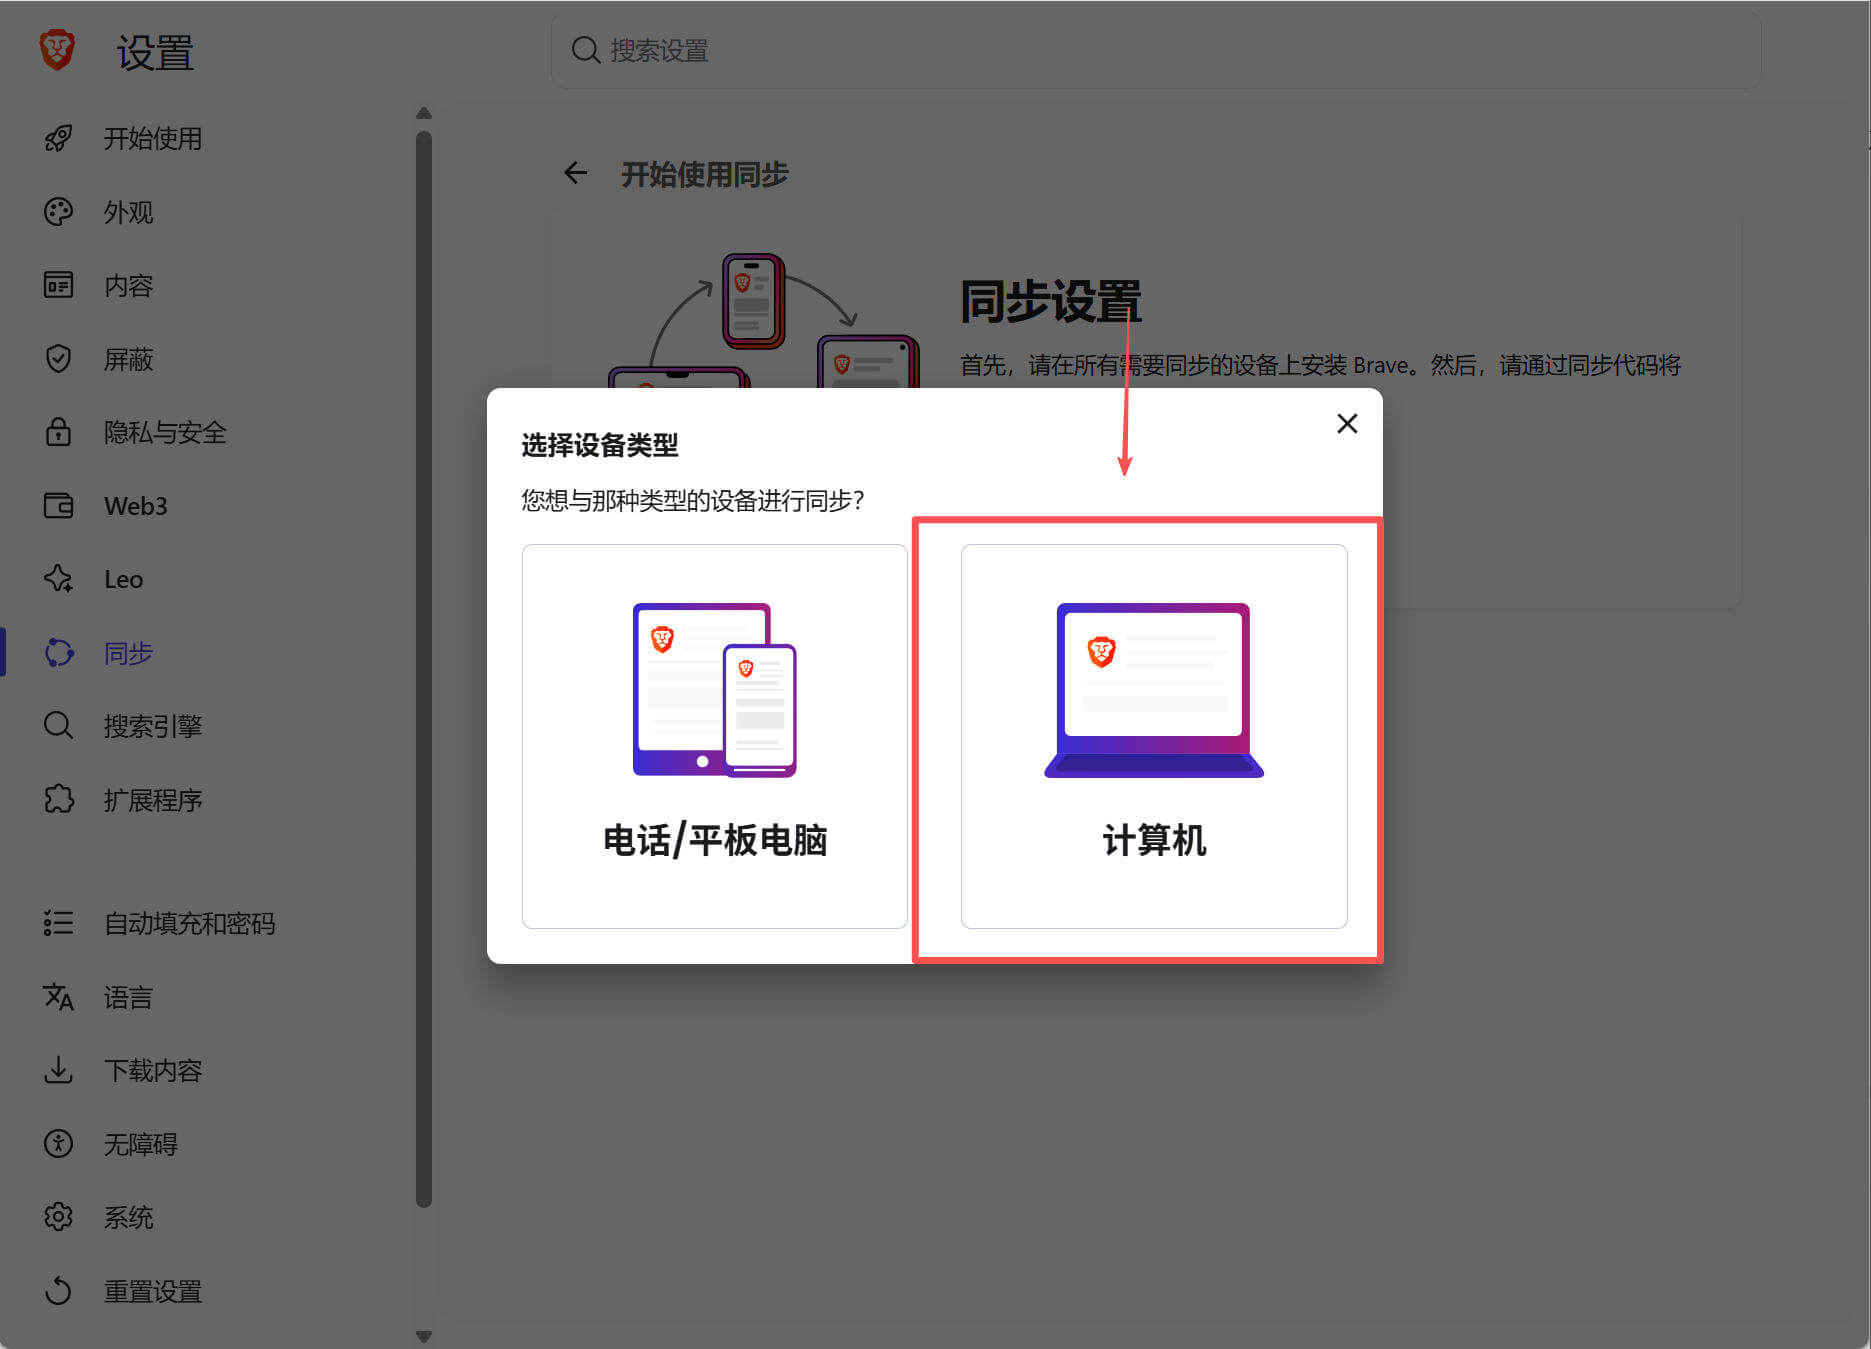Click the back arrow beside 开始使用同步

click(x=576, y=173)
